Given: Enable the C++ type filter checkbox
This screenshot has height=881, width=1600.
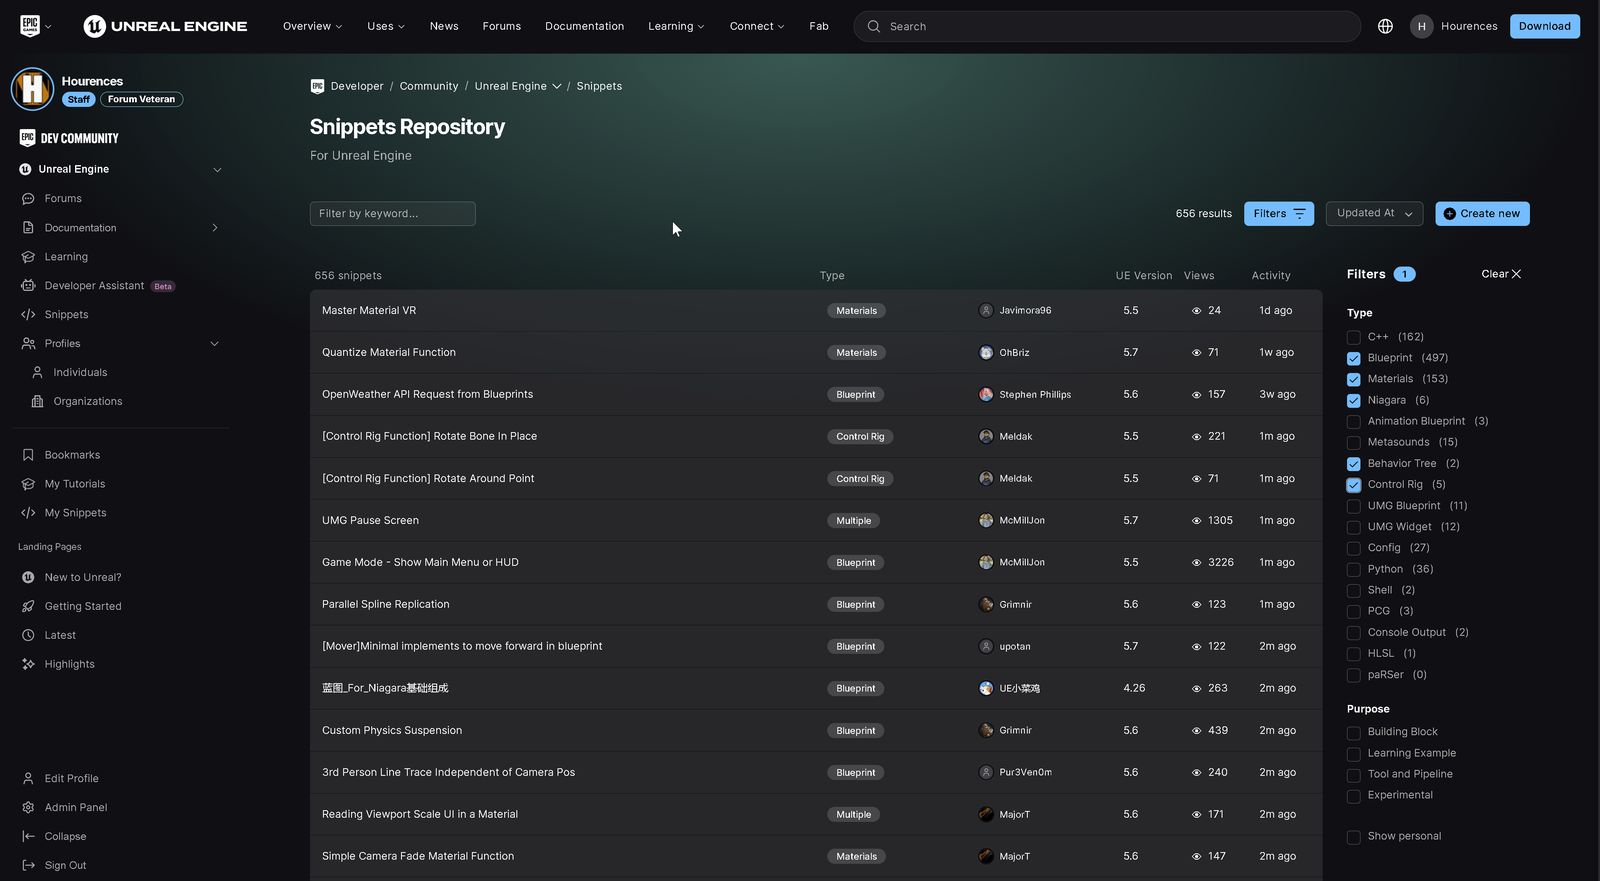Looking at the screenshot, I should [1353, 338].
